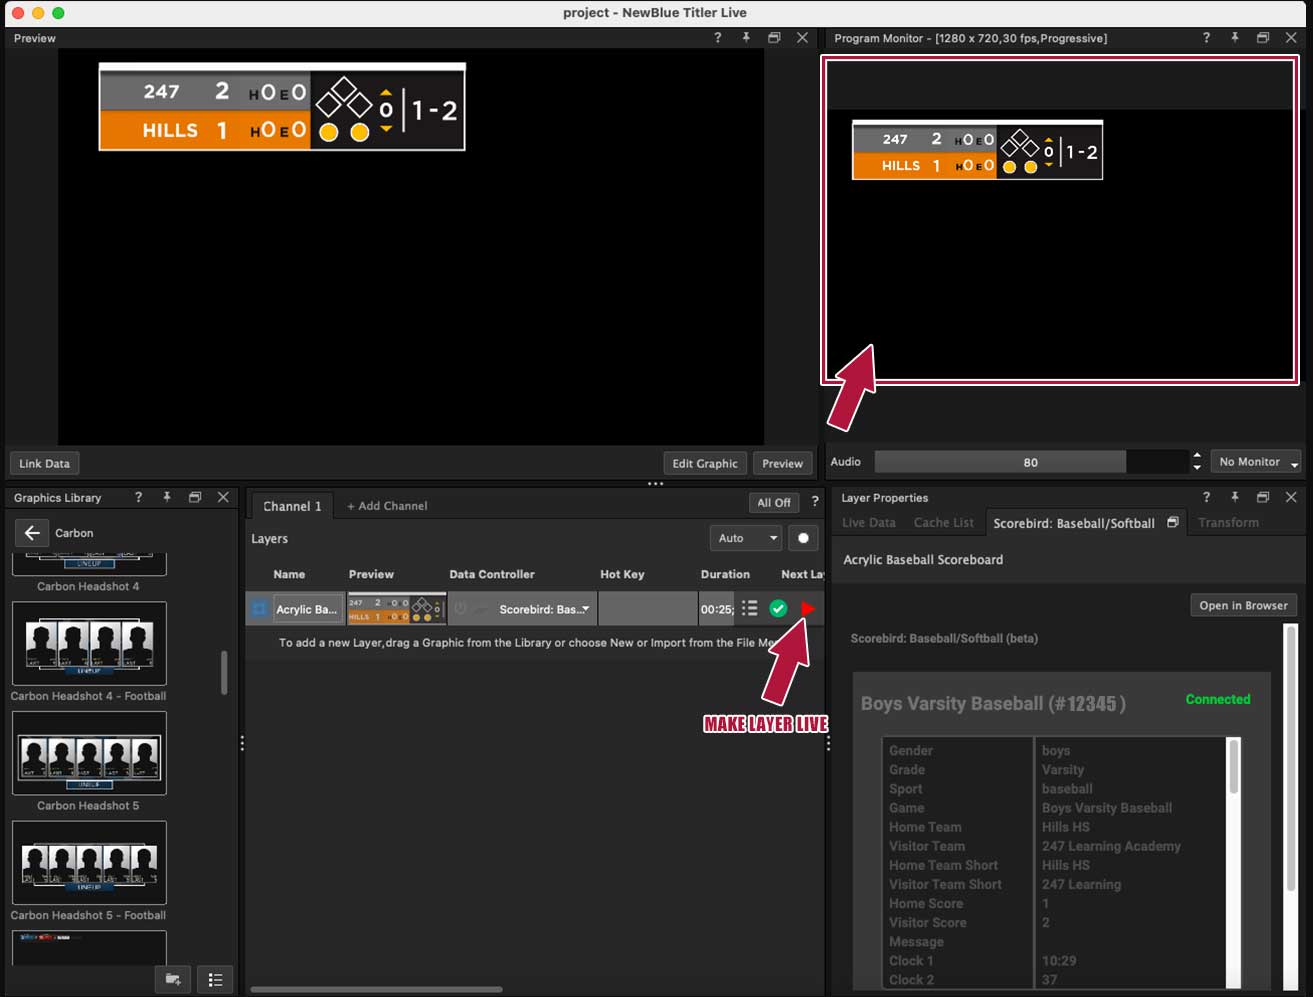1313x997 pixels.
Task: Adjust the Audio level slider showing 80
Action: (1030, 462)
